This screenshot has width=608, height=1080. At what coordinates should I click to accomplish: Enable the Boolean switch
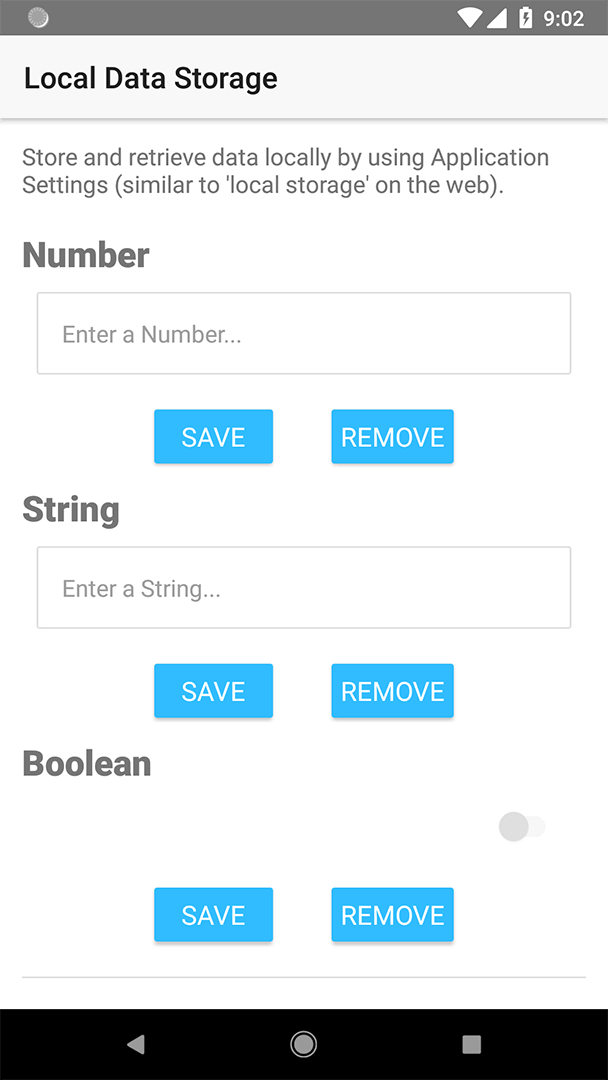point(523,826)
